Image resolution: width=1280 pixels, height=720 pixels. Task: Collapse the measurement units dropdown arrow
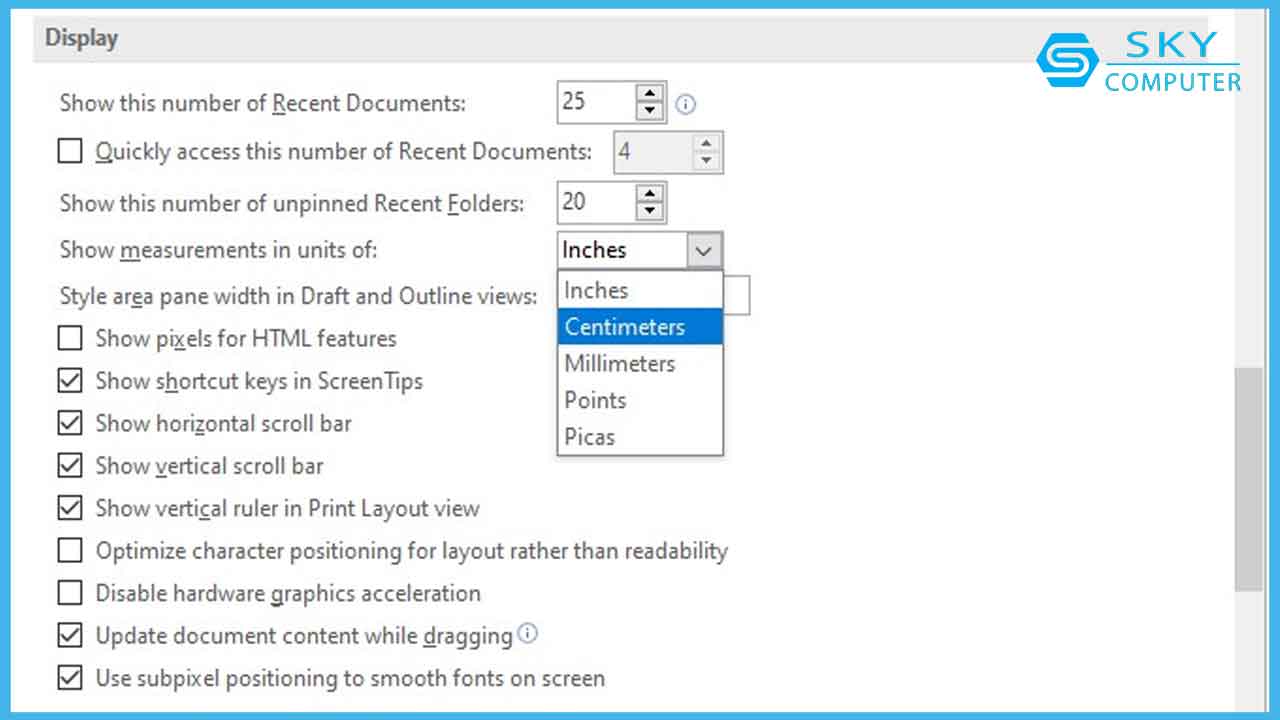click(x=704, y=251)
